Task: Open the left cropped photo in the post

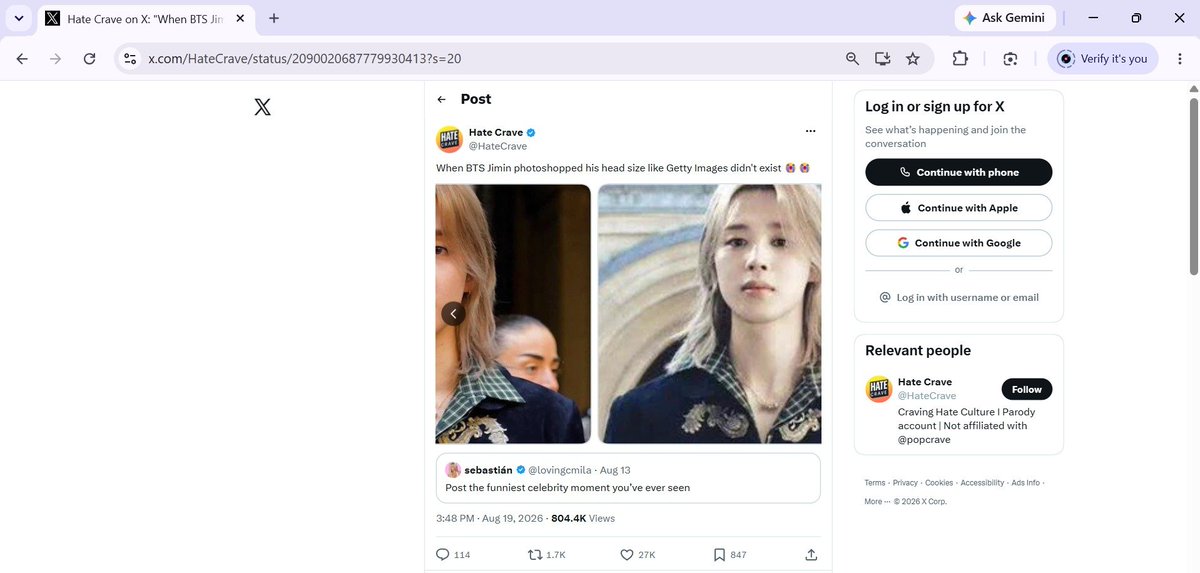Action: coord(513,314)
